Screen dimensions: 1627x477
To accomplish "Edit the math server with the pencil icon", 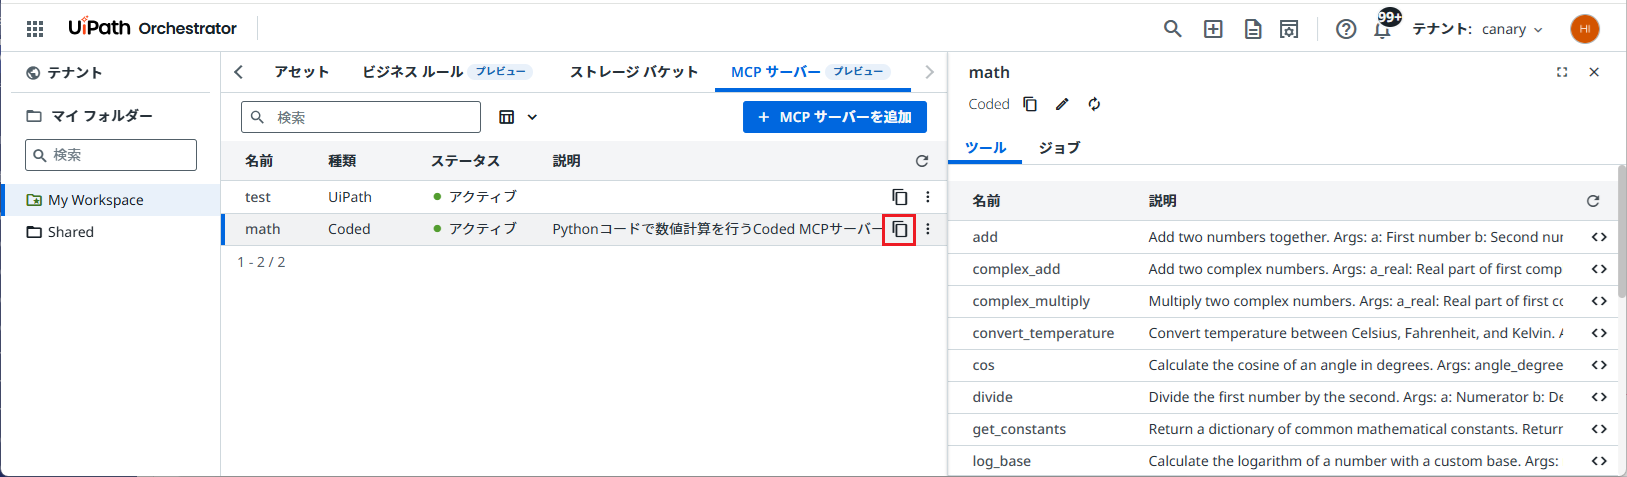I will tap(1062, 104).
